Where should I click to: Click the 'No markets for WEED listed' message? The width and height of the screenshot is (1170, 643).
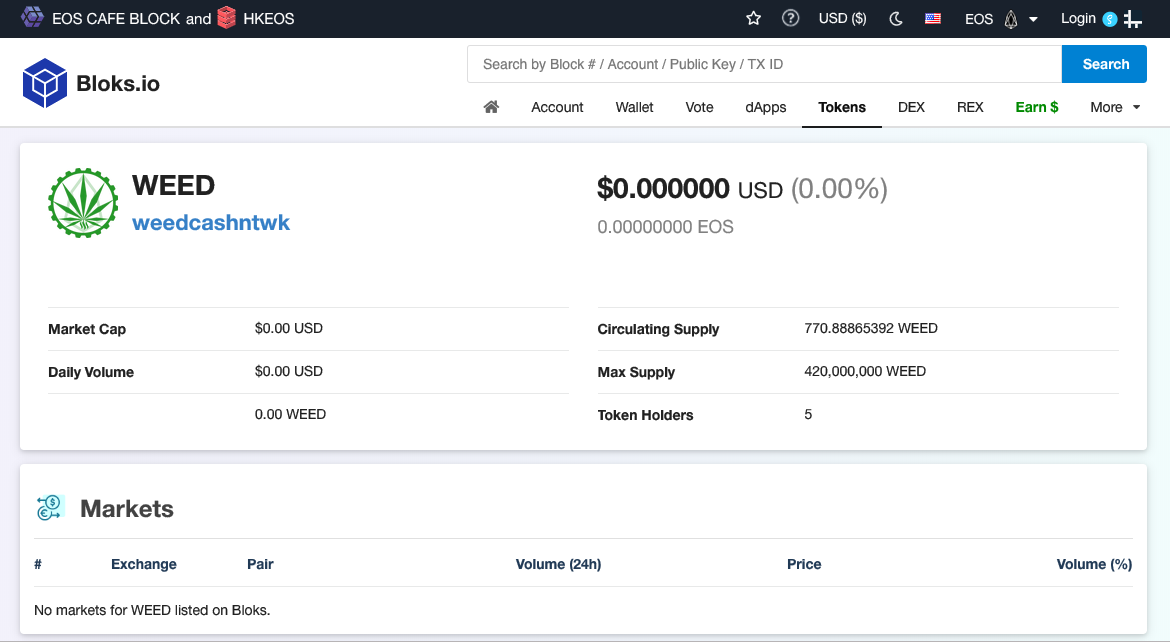152,610
